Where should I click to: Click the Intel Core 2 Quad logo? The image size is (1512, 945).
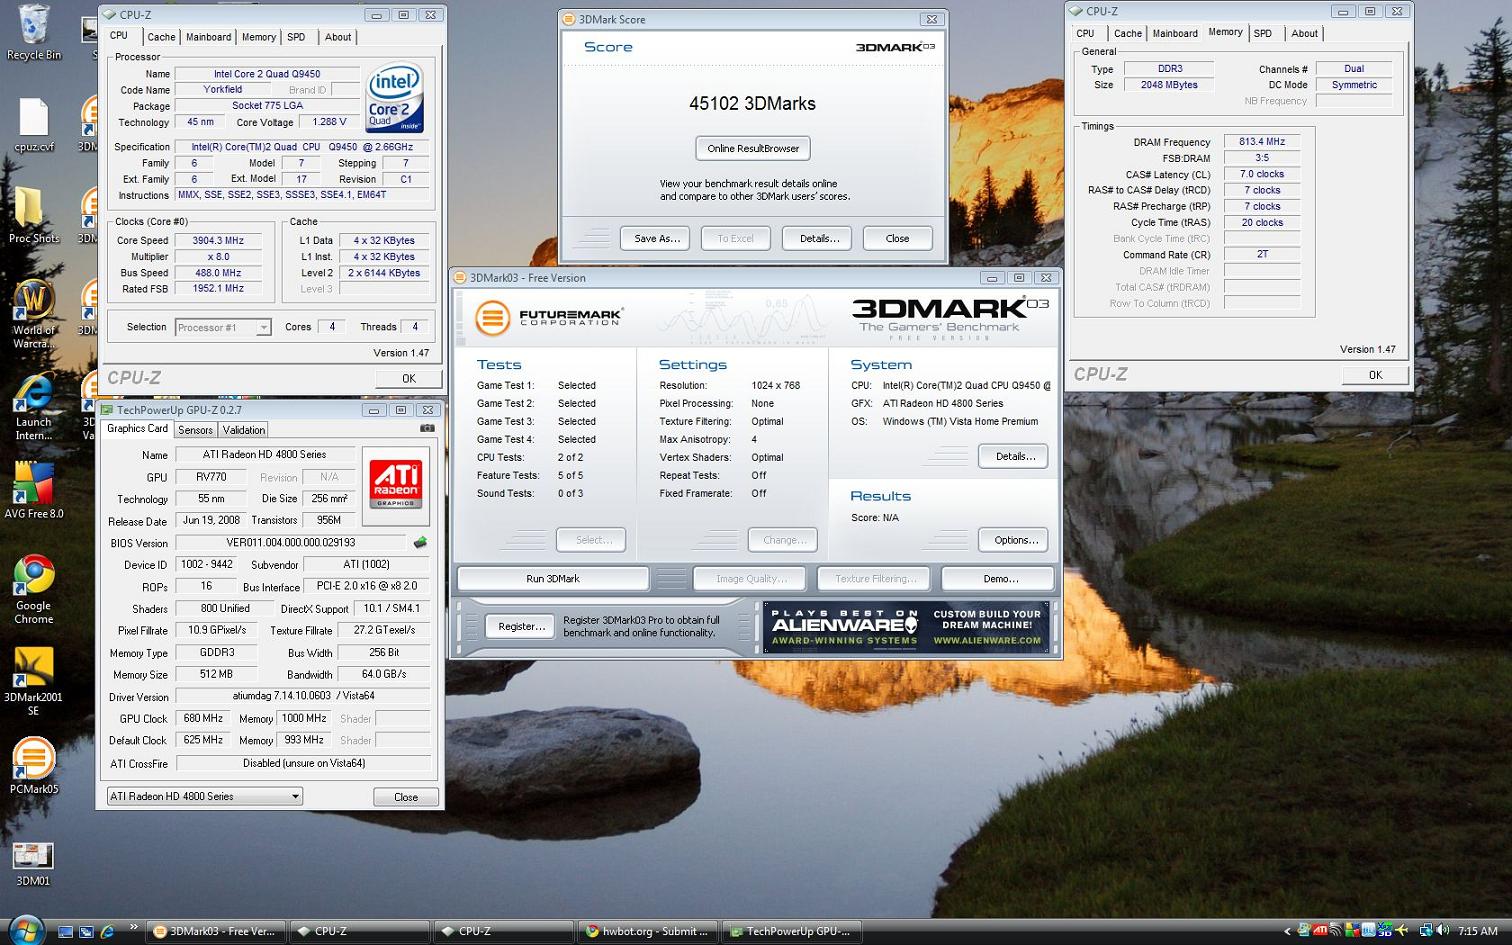click(x=395, y=99)
